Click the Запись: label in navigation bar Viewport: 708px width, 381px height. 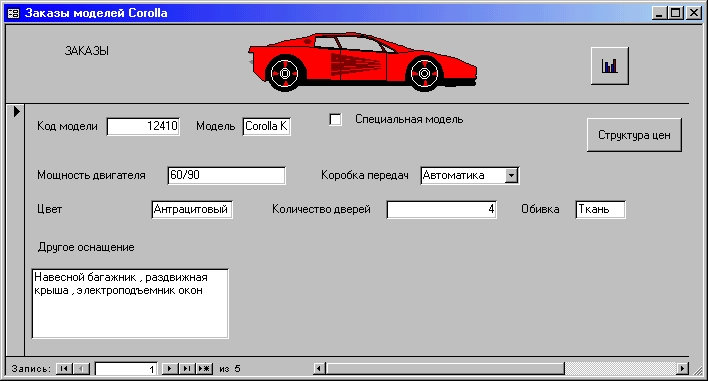(x=31, y=369)
